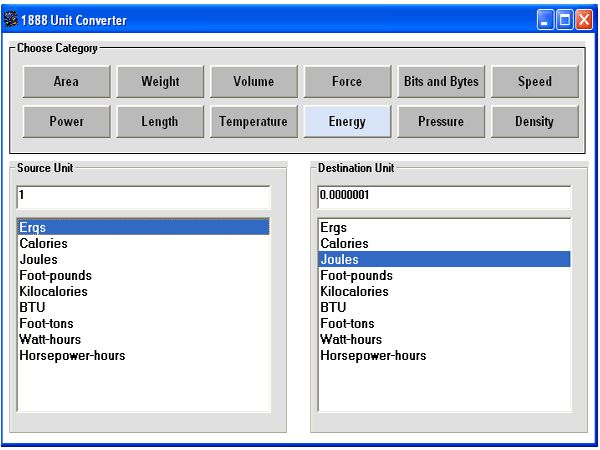
Task: Select Foot-tons in Destination Unit list
Action: pyautogui.click(x=444, y=323)
